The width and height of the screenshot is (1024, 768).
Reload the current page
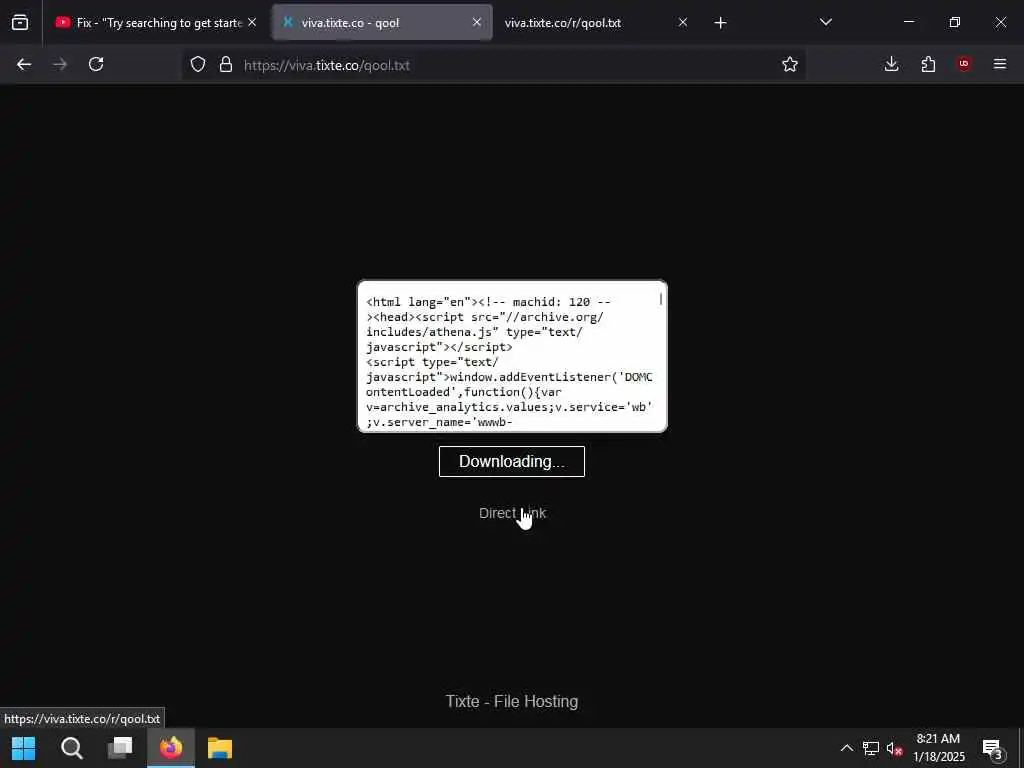click(96, 64)
